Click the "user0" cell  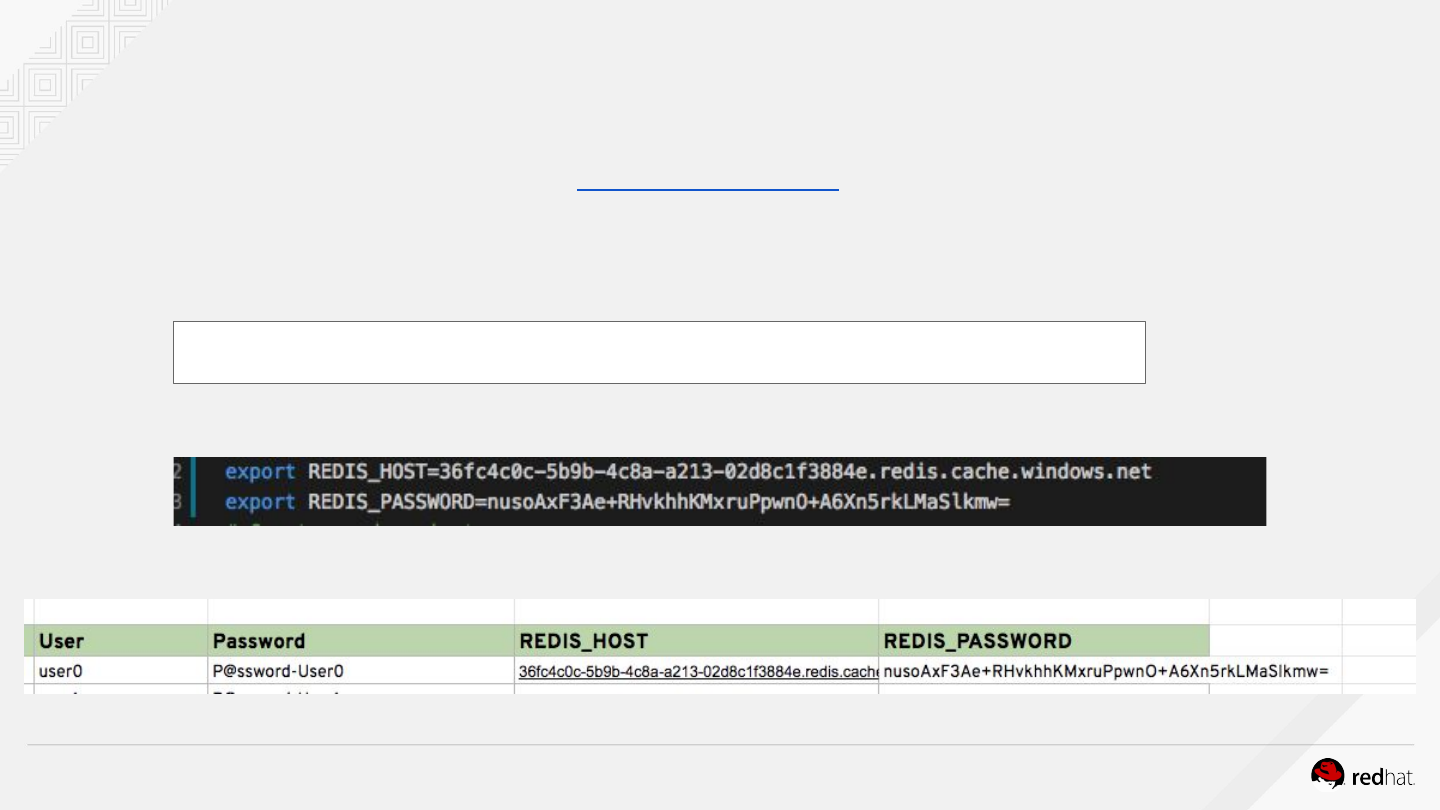point(121,671)
